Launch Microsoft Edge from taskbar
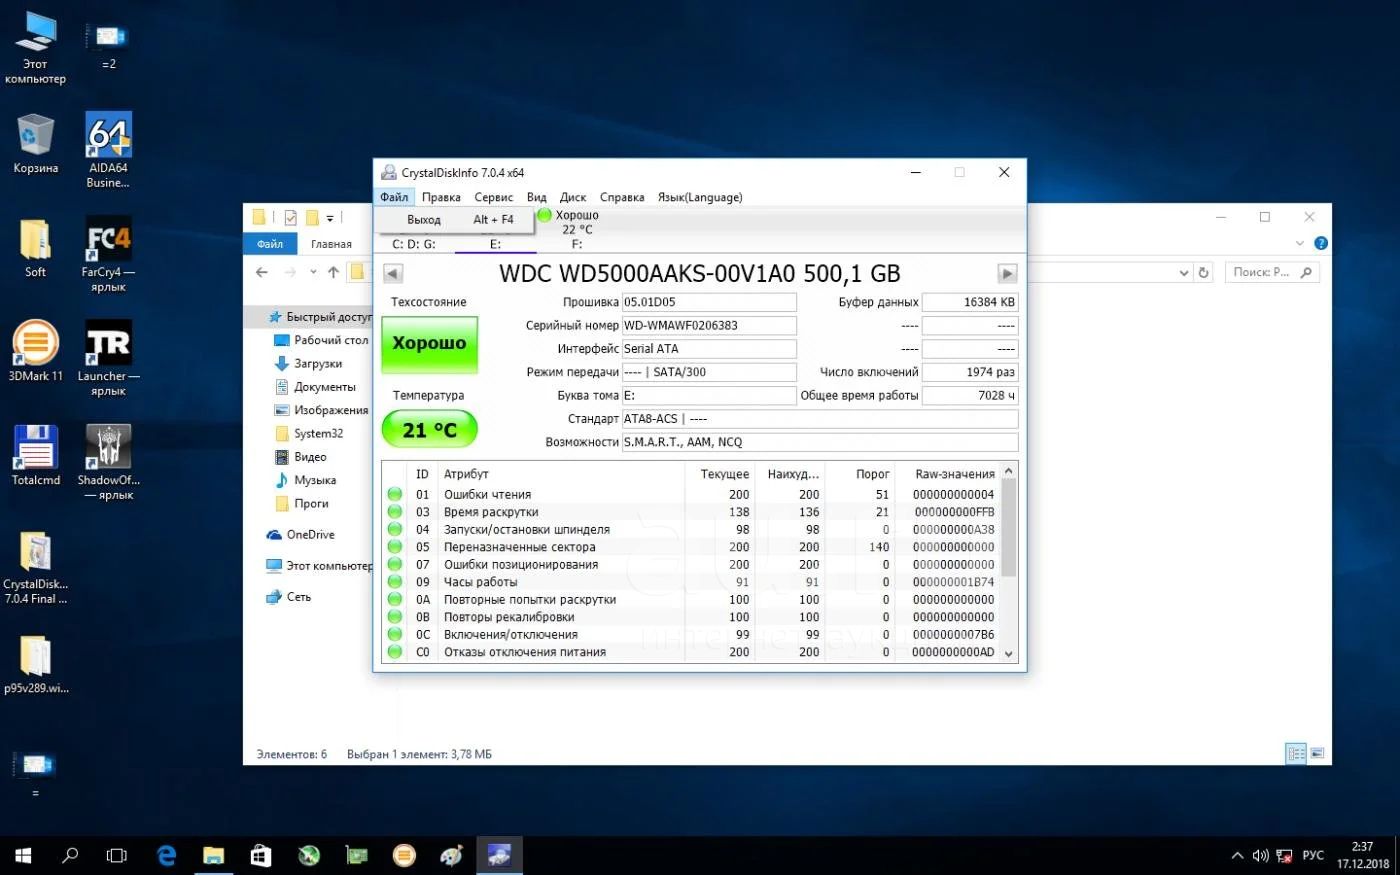The height and width of the screenshot is (875, 1400). point(166,856)
